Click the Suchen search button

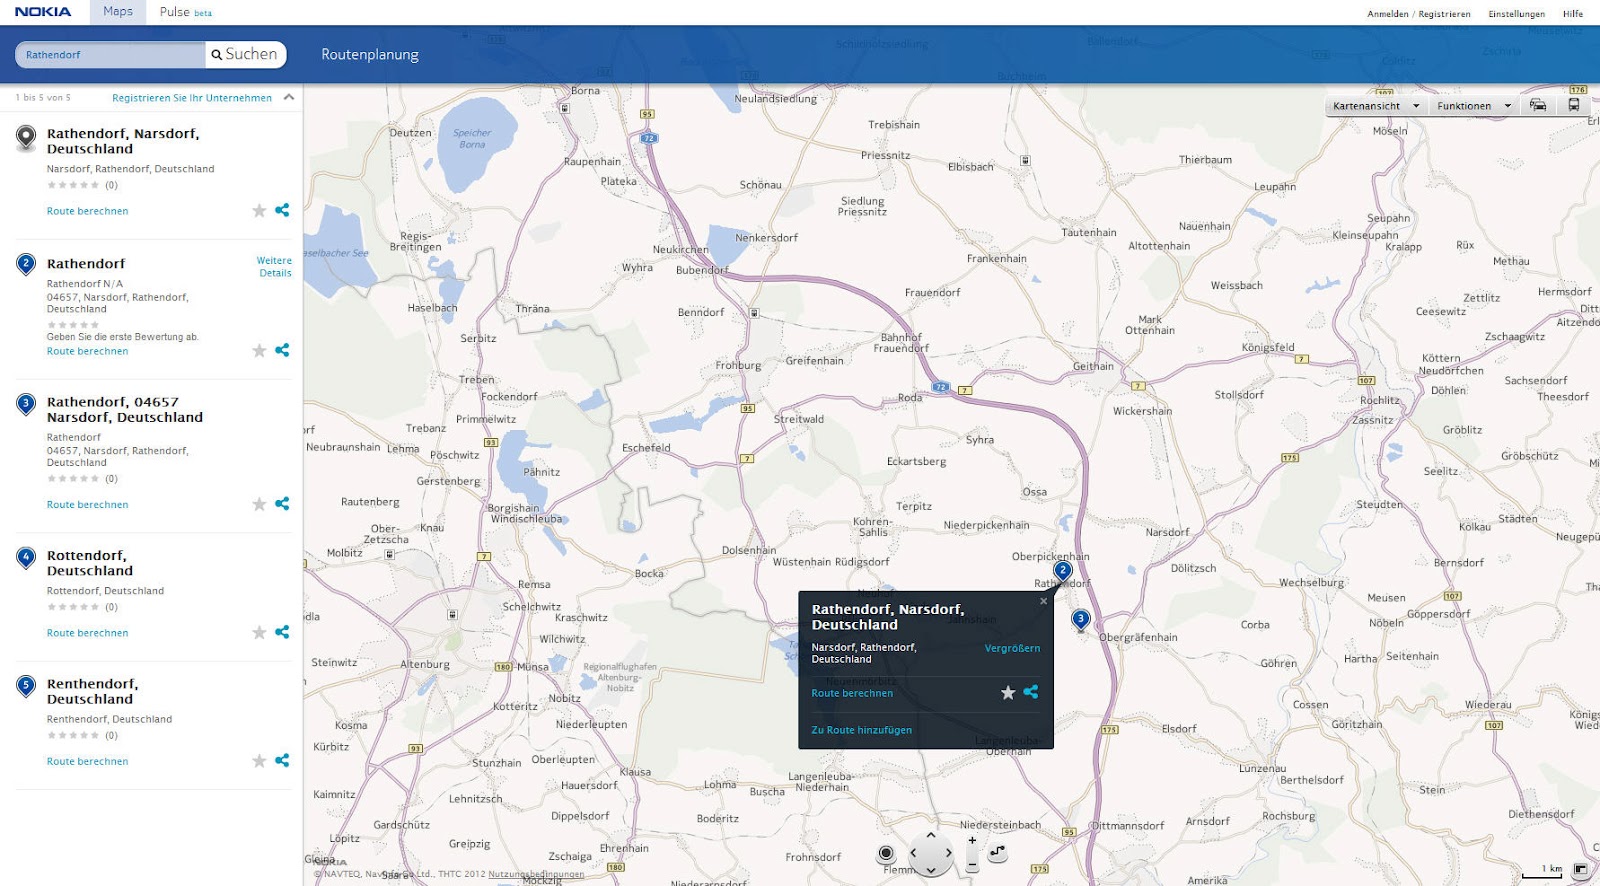pos(245,55)
